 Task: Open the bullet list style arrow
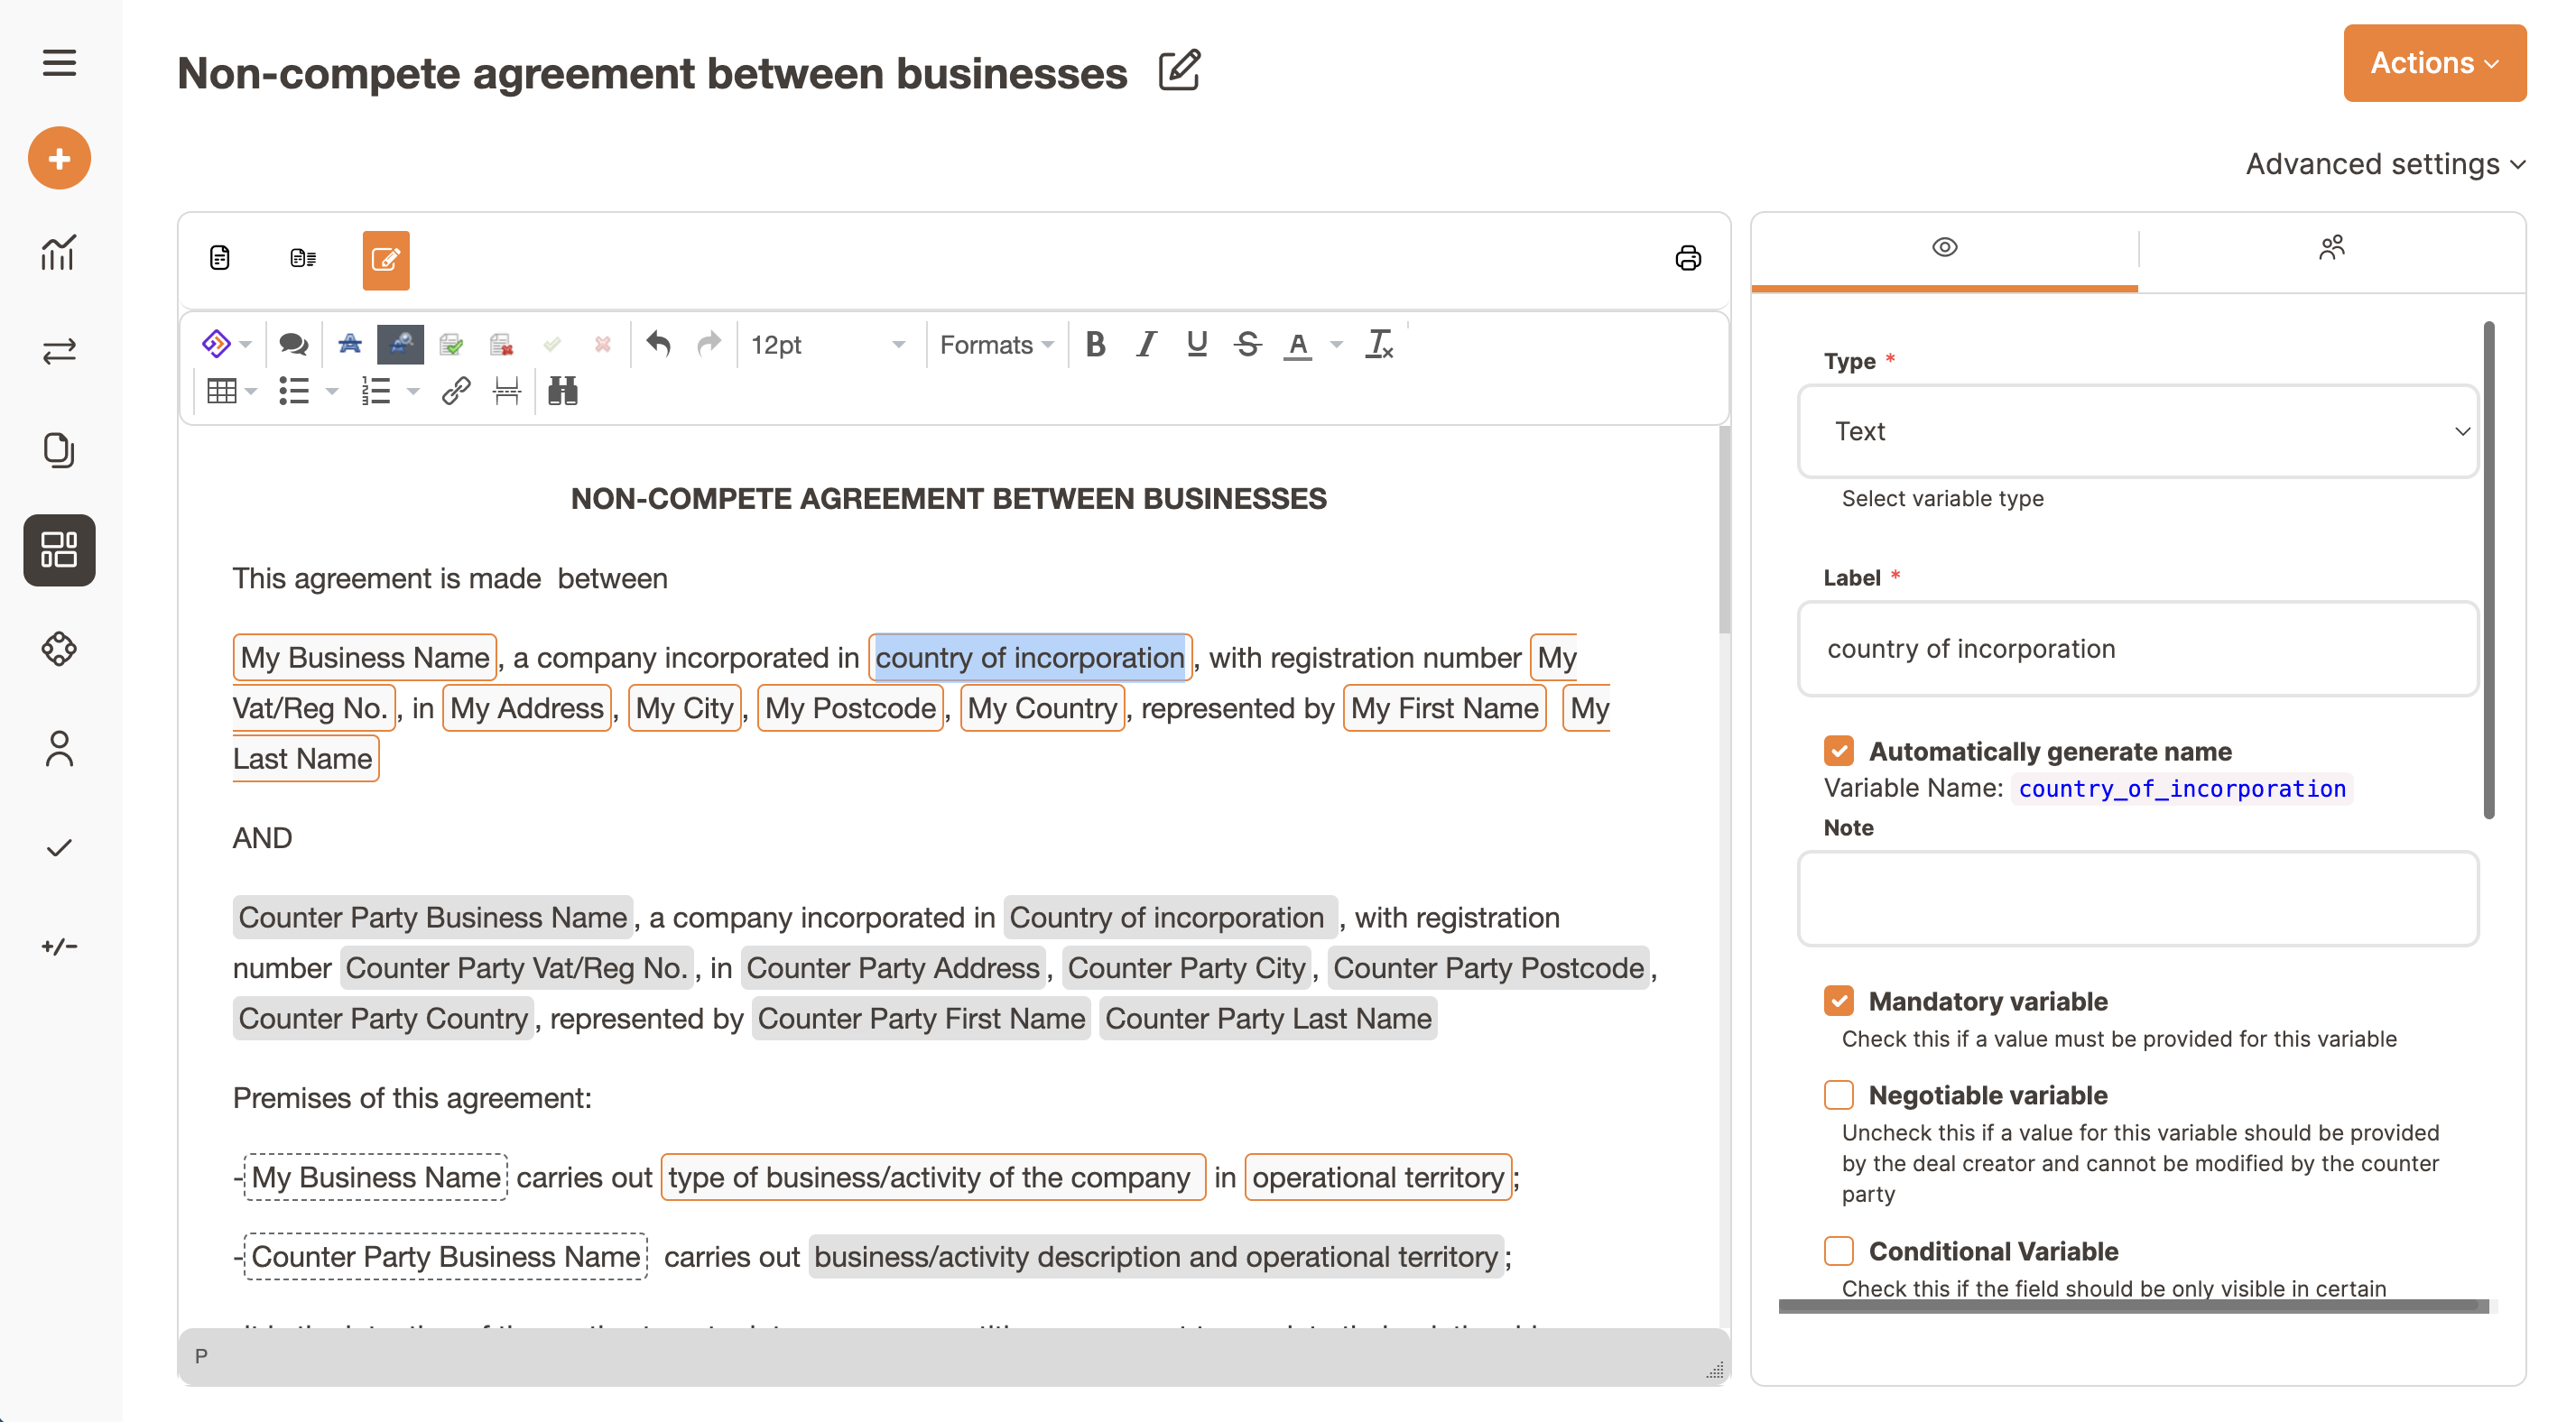(x=333, y=391)
